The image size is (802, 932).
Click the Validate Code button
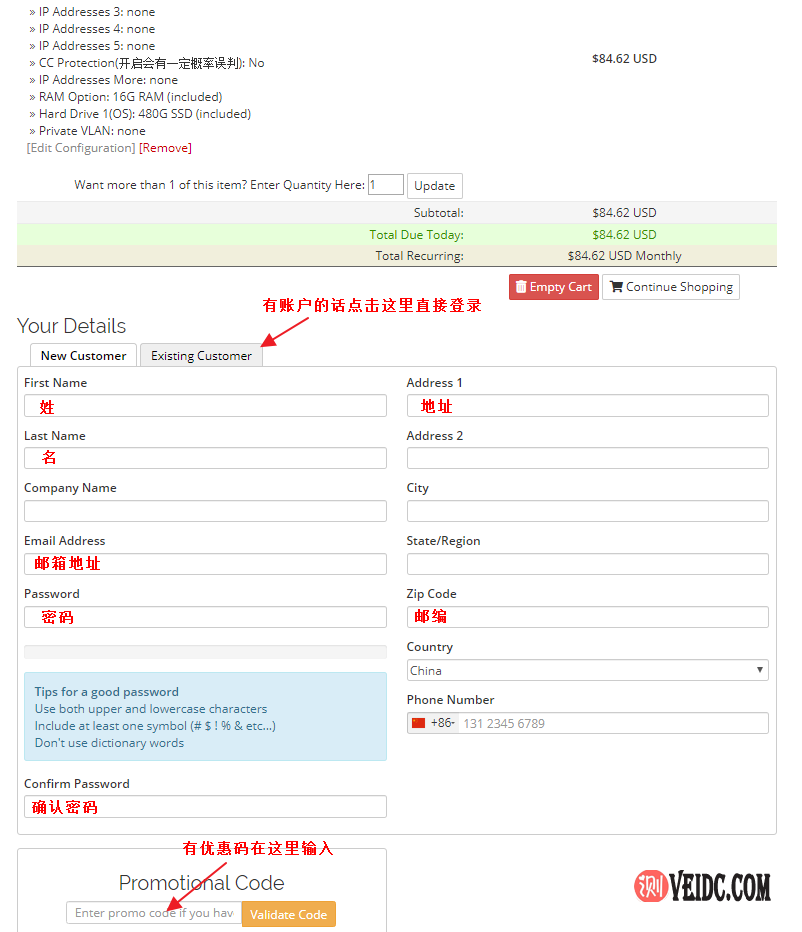click(288, 914)
